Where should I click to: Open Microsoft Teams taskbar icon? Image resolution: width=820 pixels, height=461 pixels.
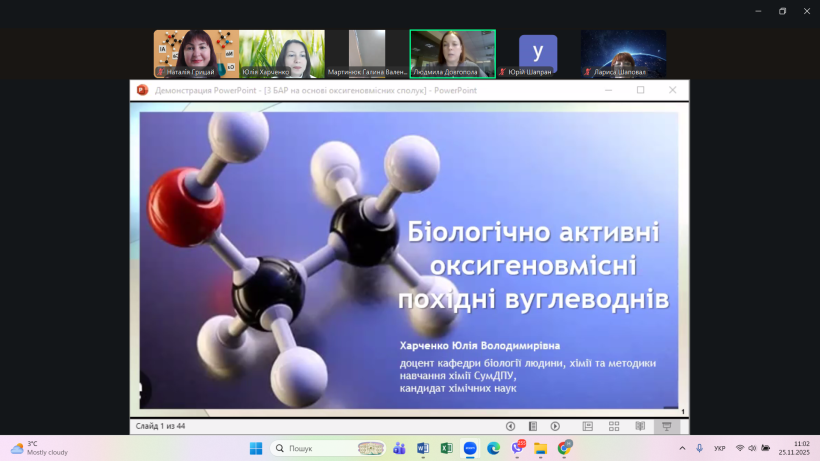point(399,448)
